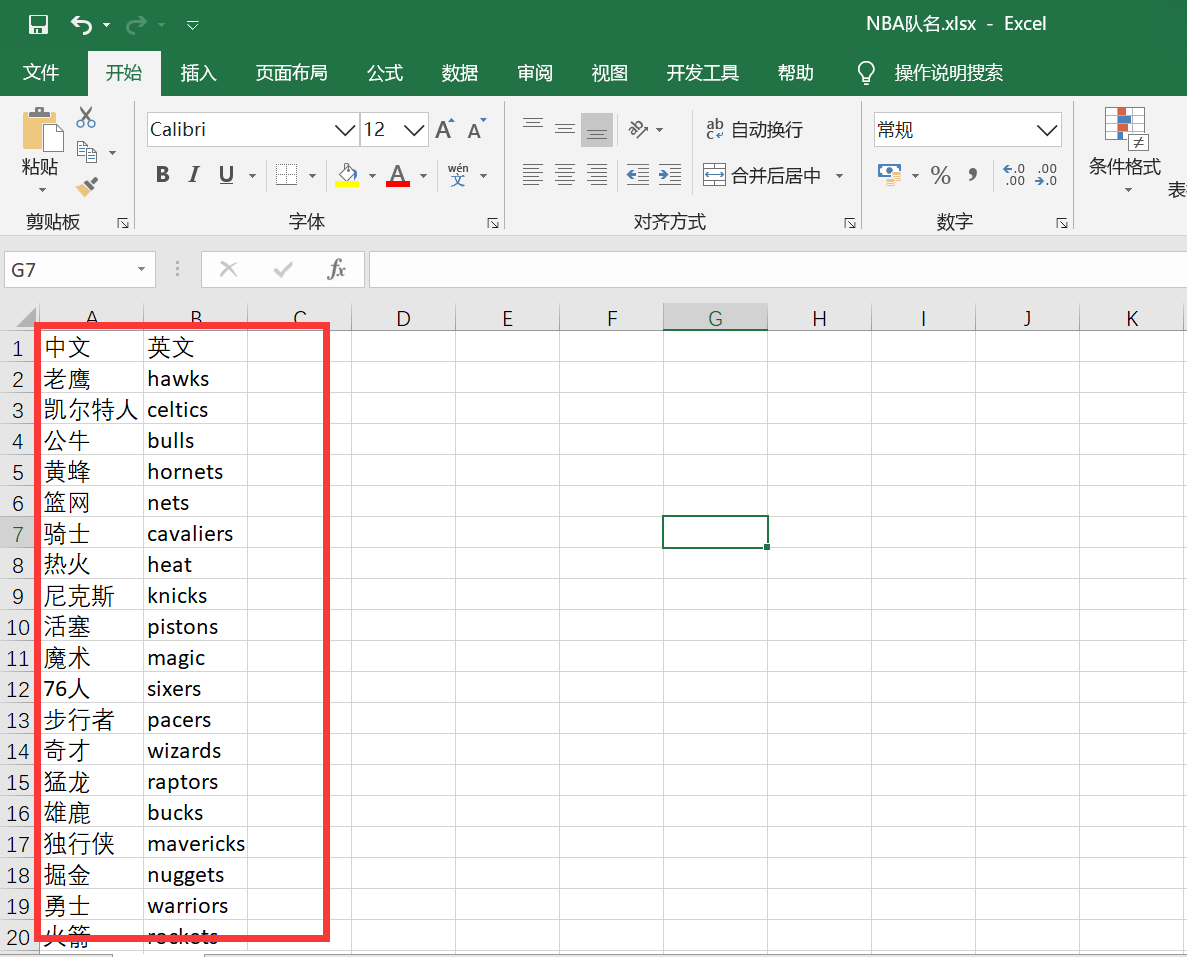Align text to the right
1187x957 pixels.
597,175
